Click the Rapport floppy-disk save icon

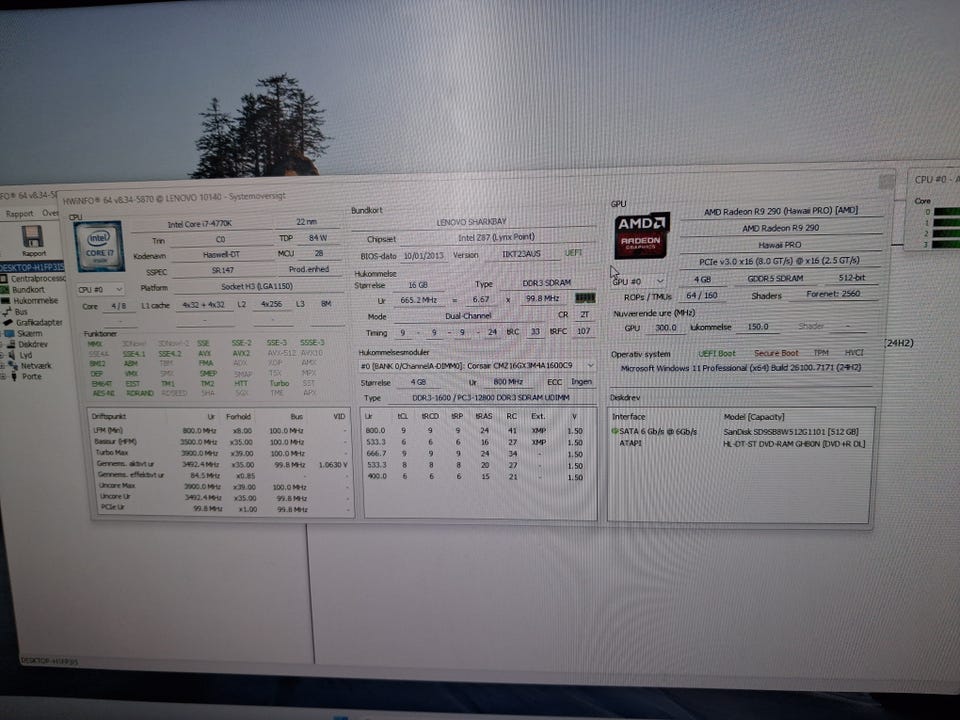[x=32, y=237]
